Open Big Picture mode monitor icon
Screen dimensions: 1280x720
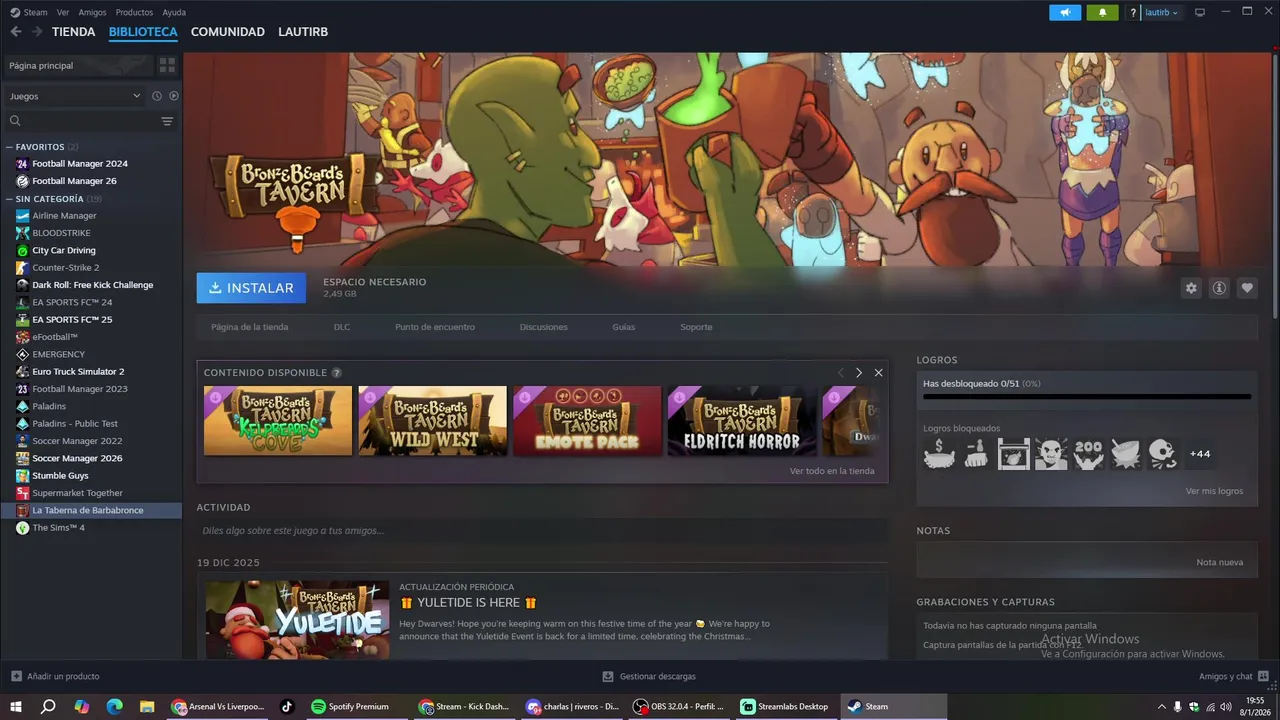tap(1200, 12)
